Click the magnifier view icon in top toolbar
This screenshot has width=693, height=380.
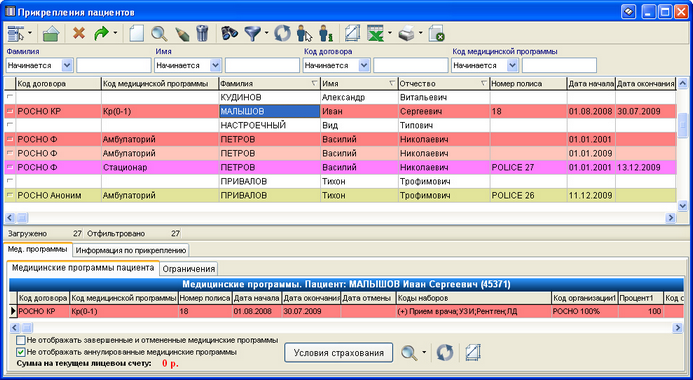click(x=159, y=34)
